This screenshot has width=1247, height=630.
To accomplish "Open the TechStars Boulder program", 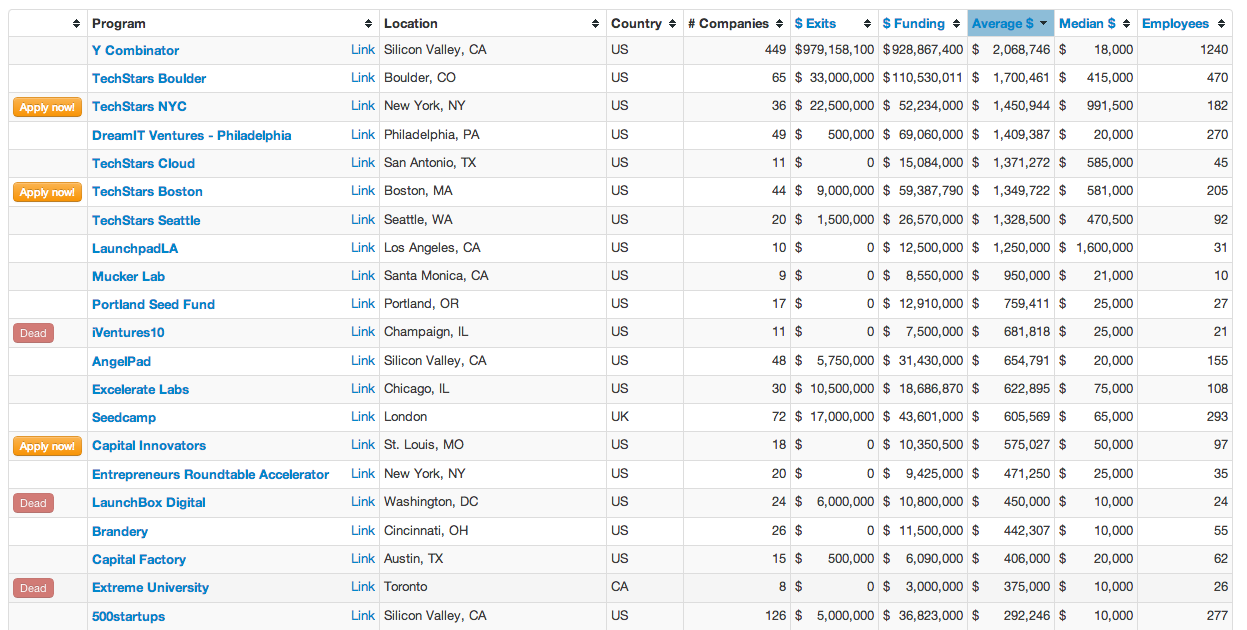I will point(149,78).
